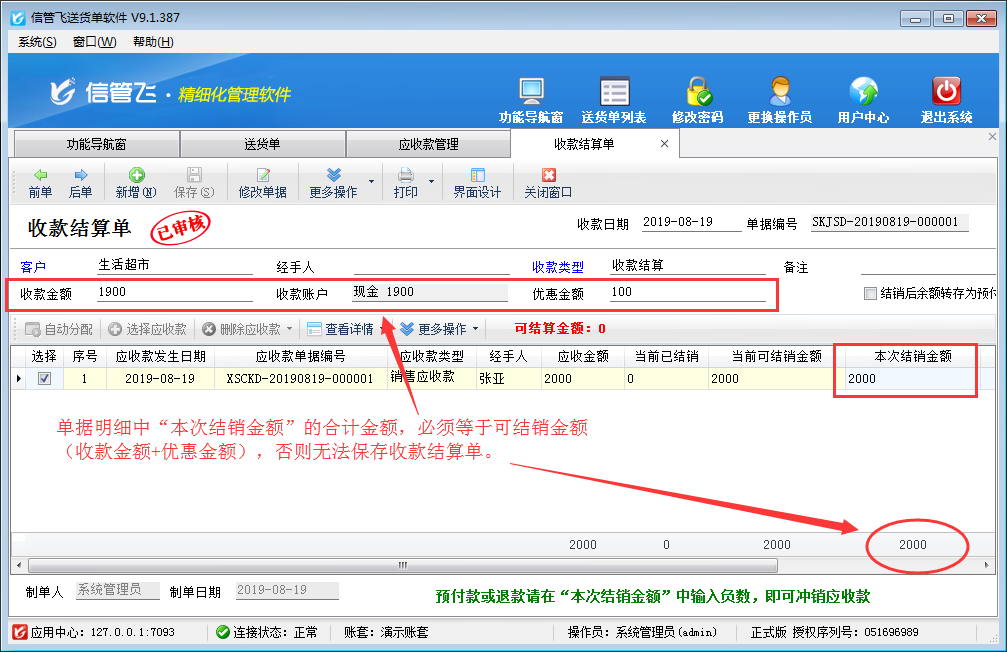1007x652 pixels.
Task: Toggle the row 1 选择 checkbox
Action: click(44, 379)
